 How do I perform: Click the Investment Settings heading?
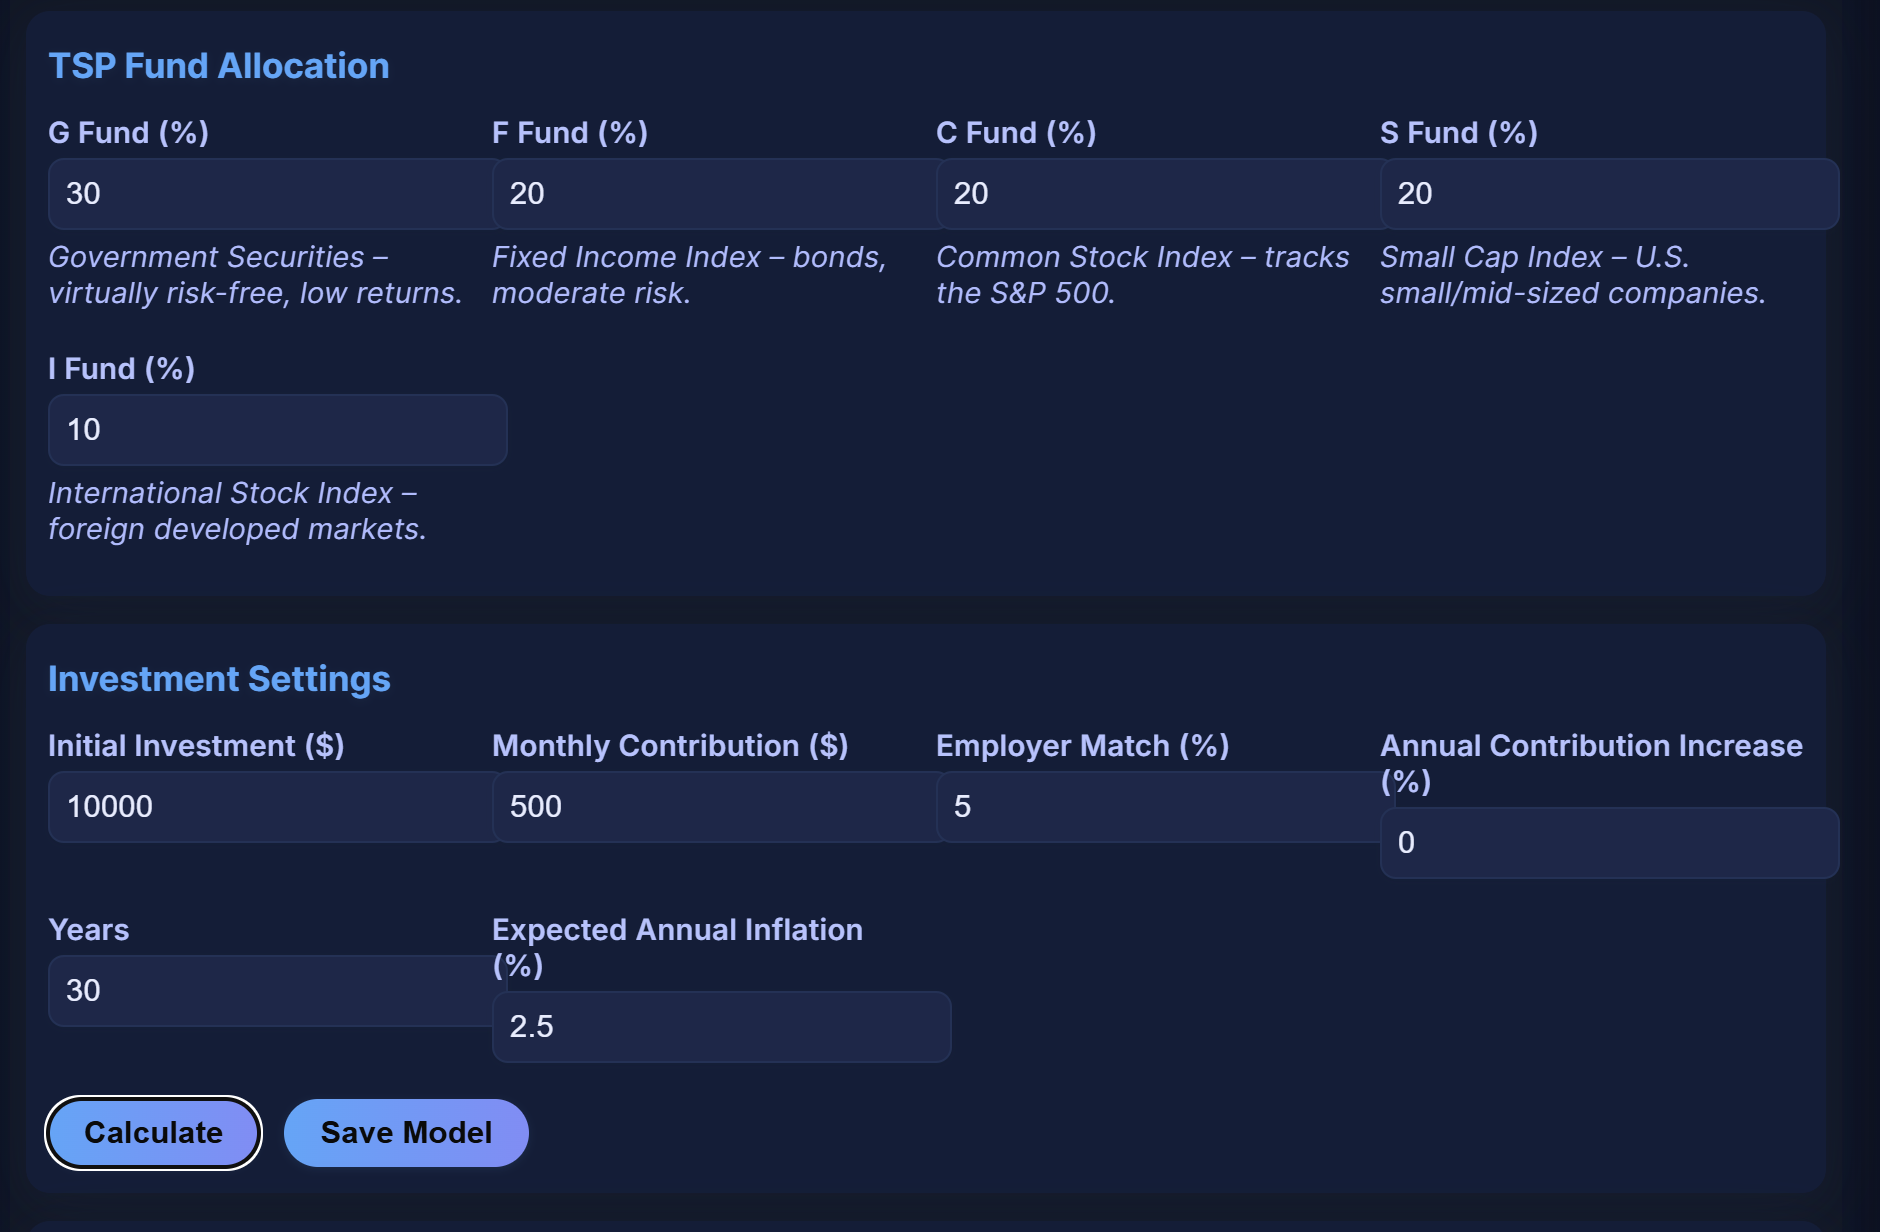219,679
